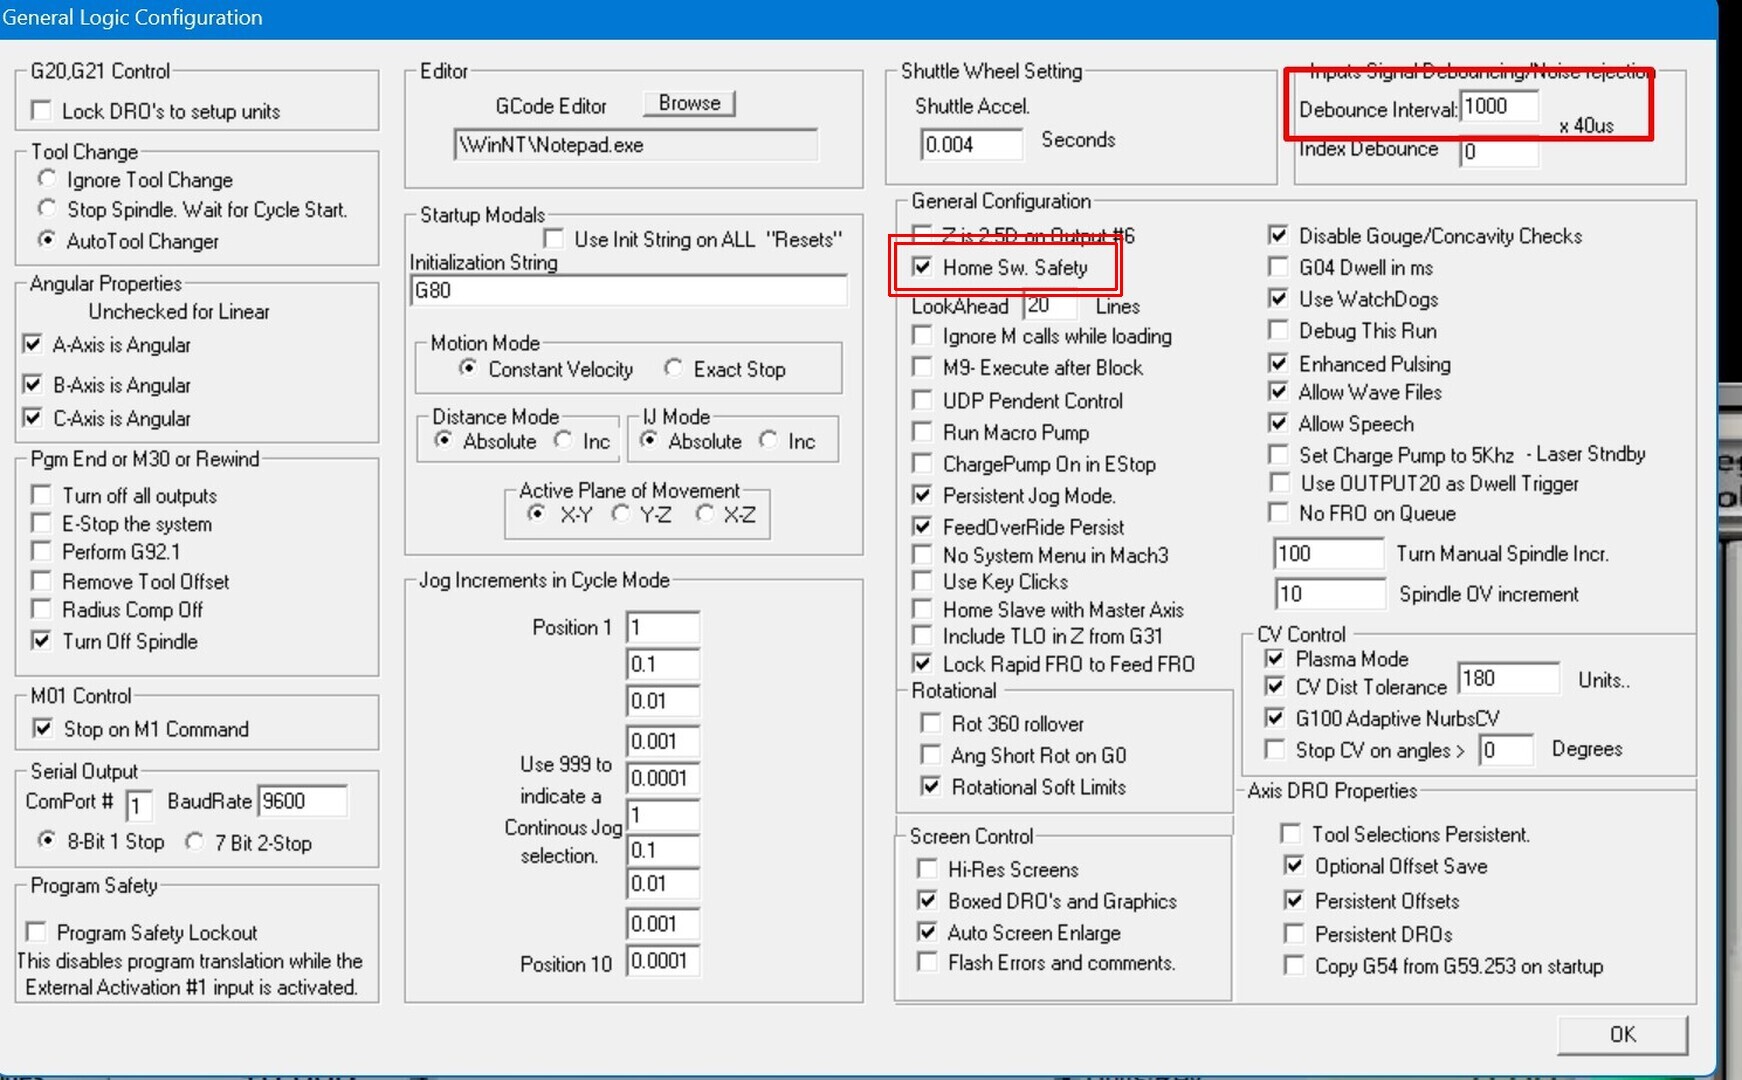This screenshot has height=1080, width=1742.
Task: Enable Persistent DROs checkbox
Action: (1294, 934)
